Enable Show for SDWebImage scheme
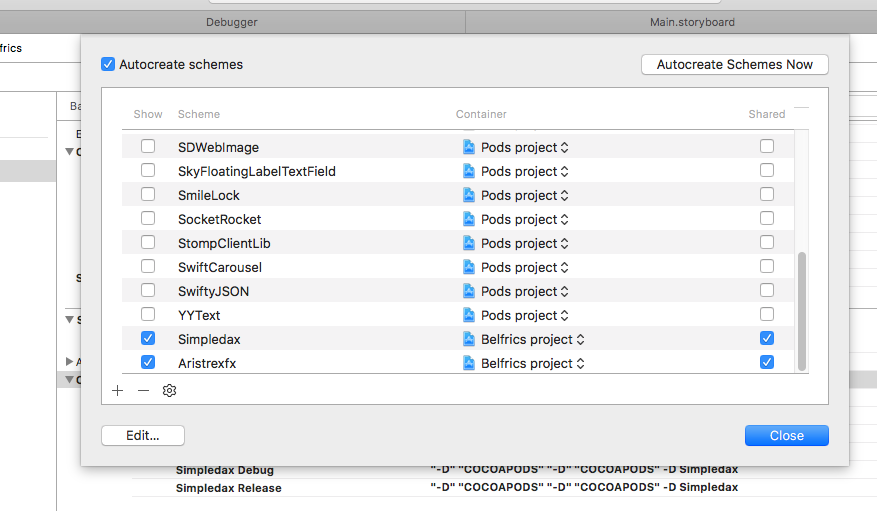 tap(148, 146)
